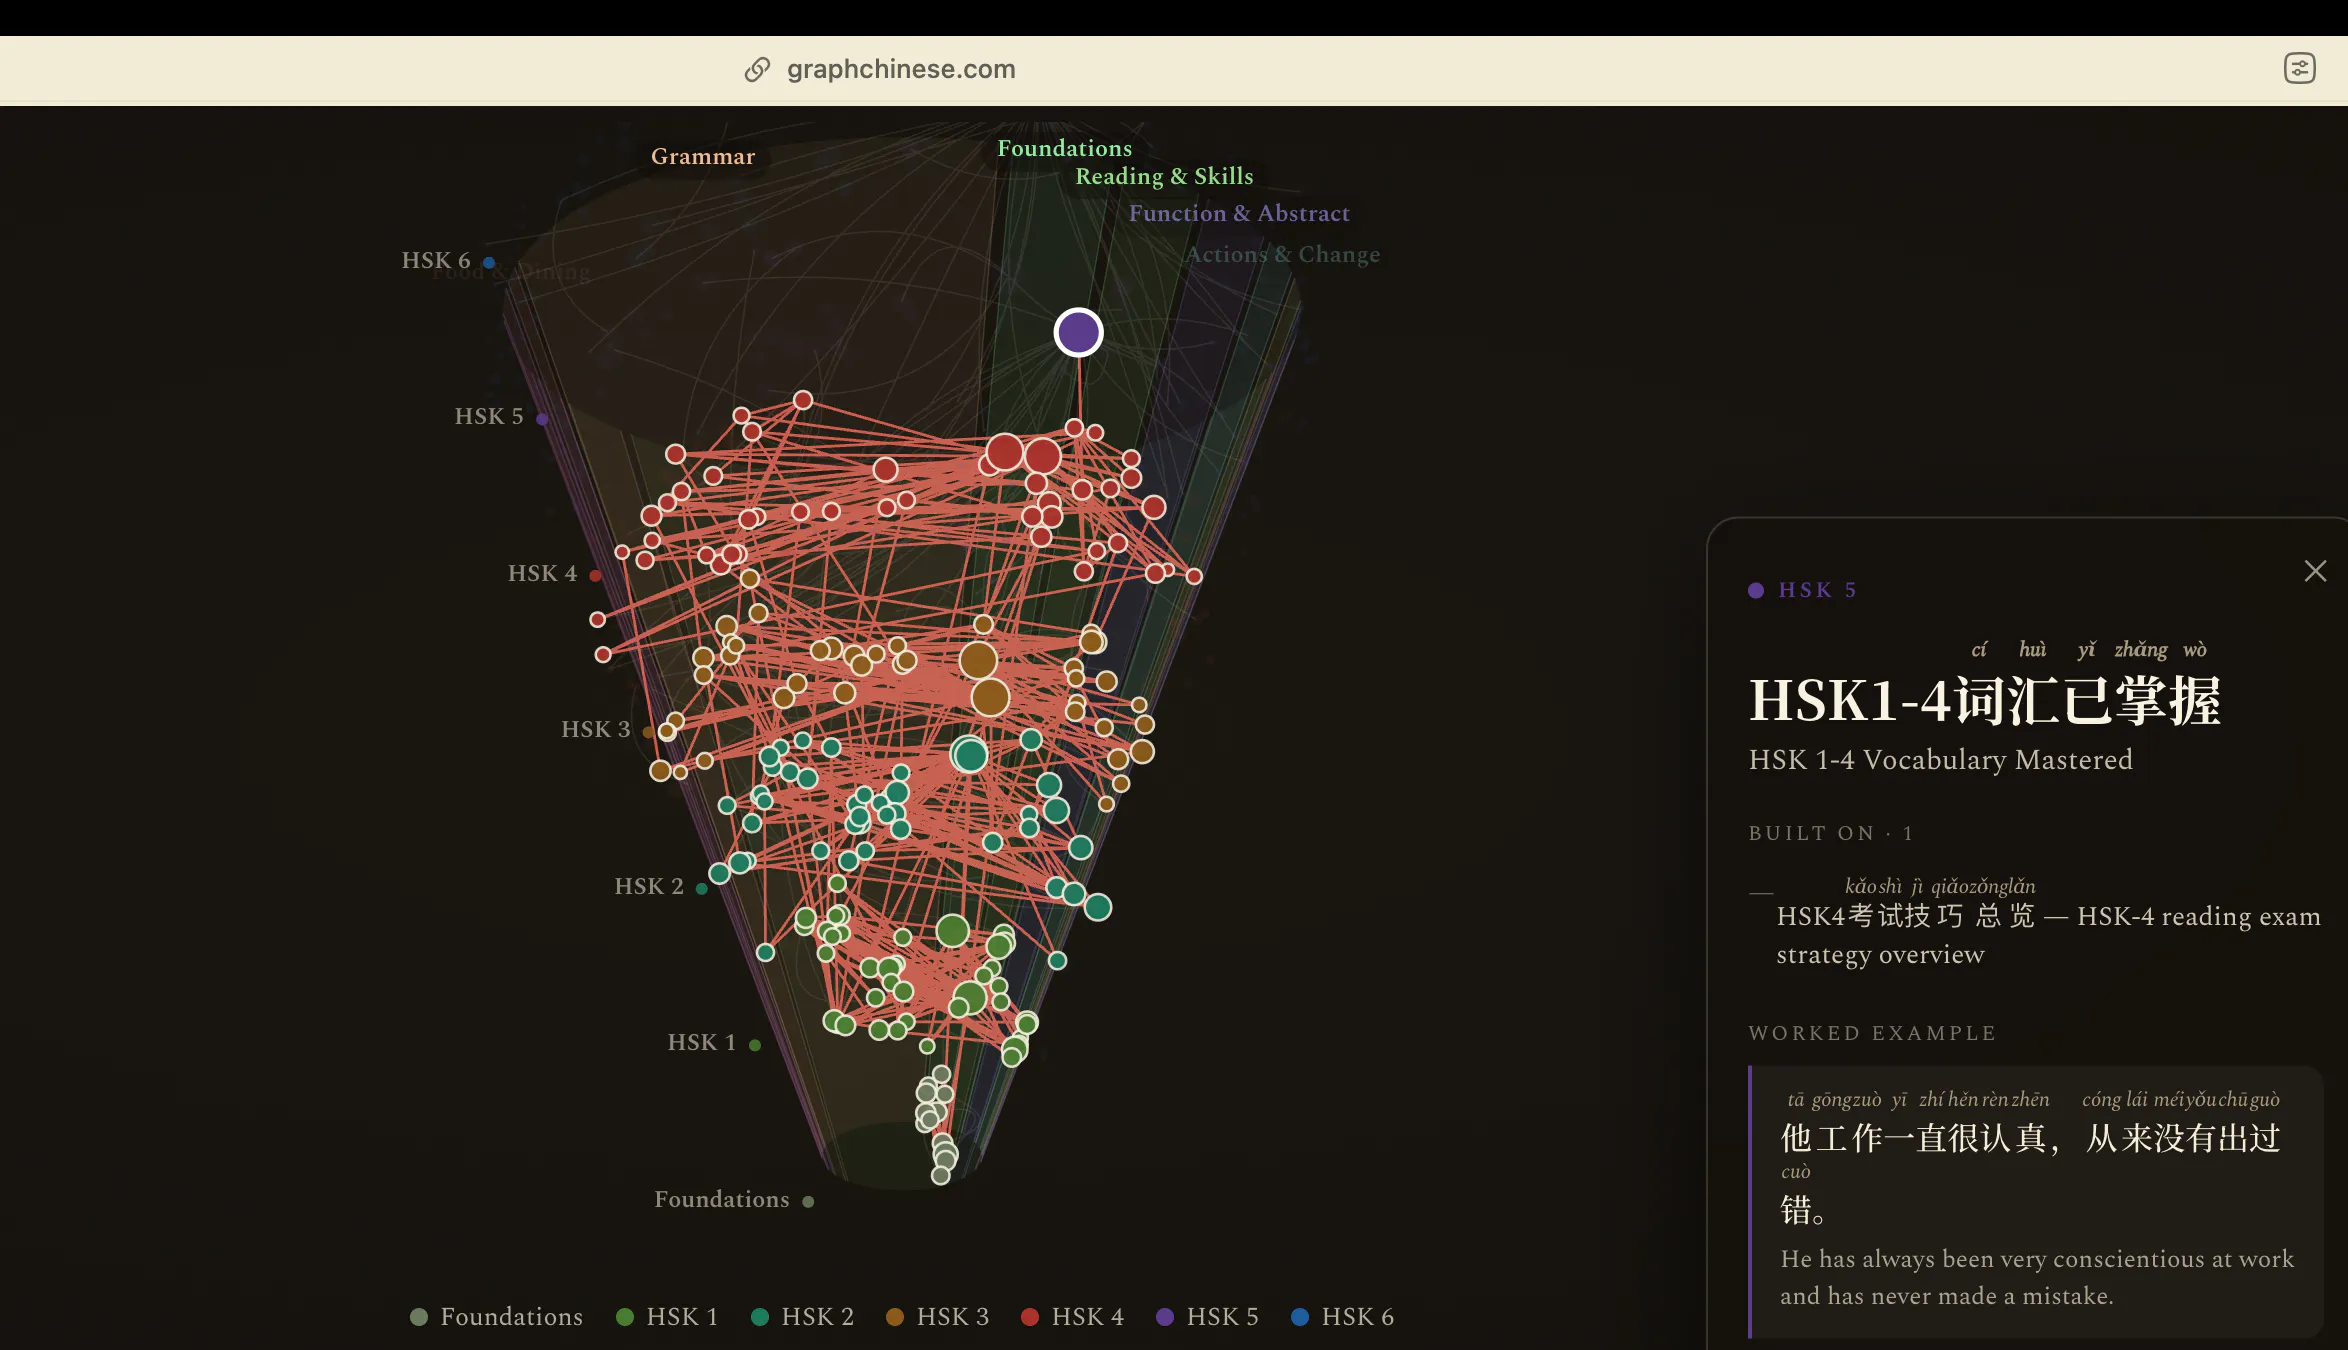Click the HSK1-4词汇已掌握 title in panel
Viewport: 2348px width, 1350px height.
pos(1985,700)
